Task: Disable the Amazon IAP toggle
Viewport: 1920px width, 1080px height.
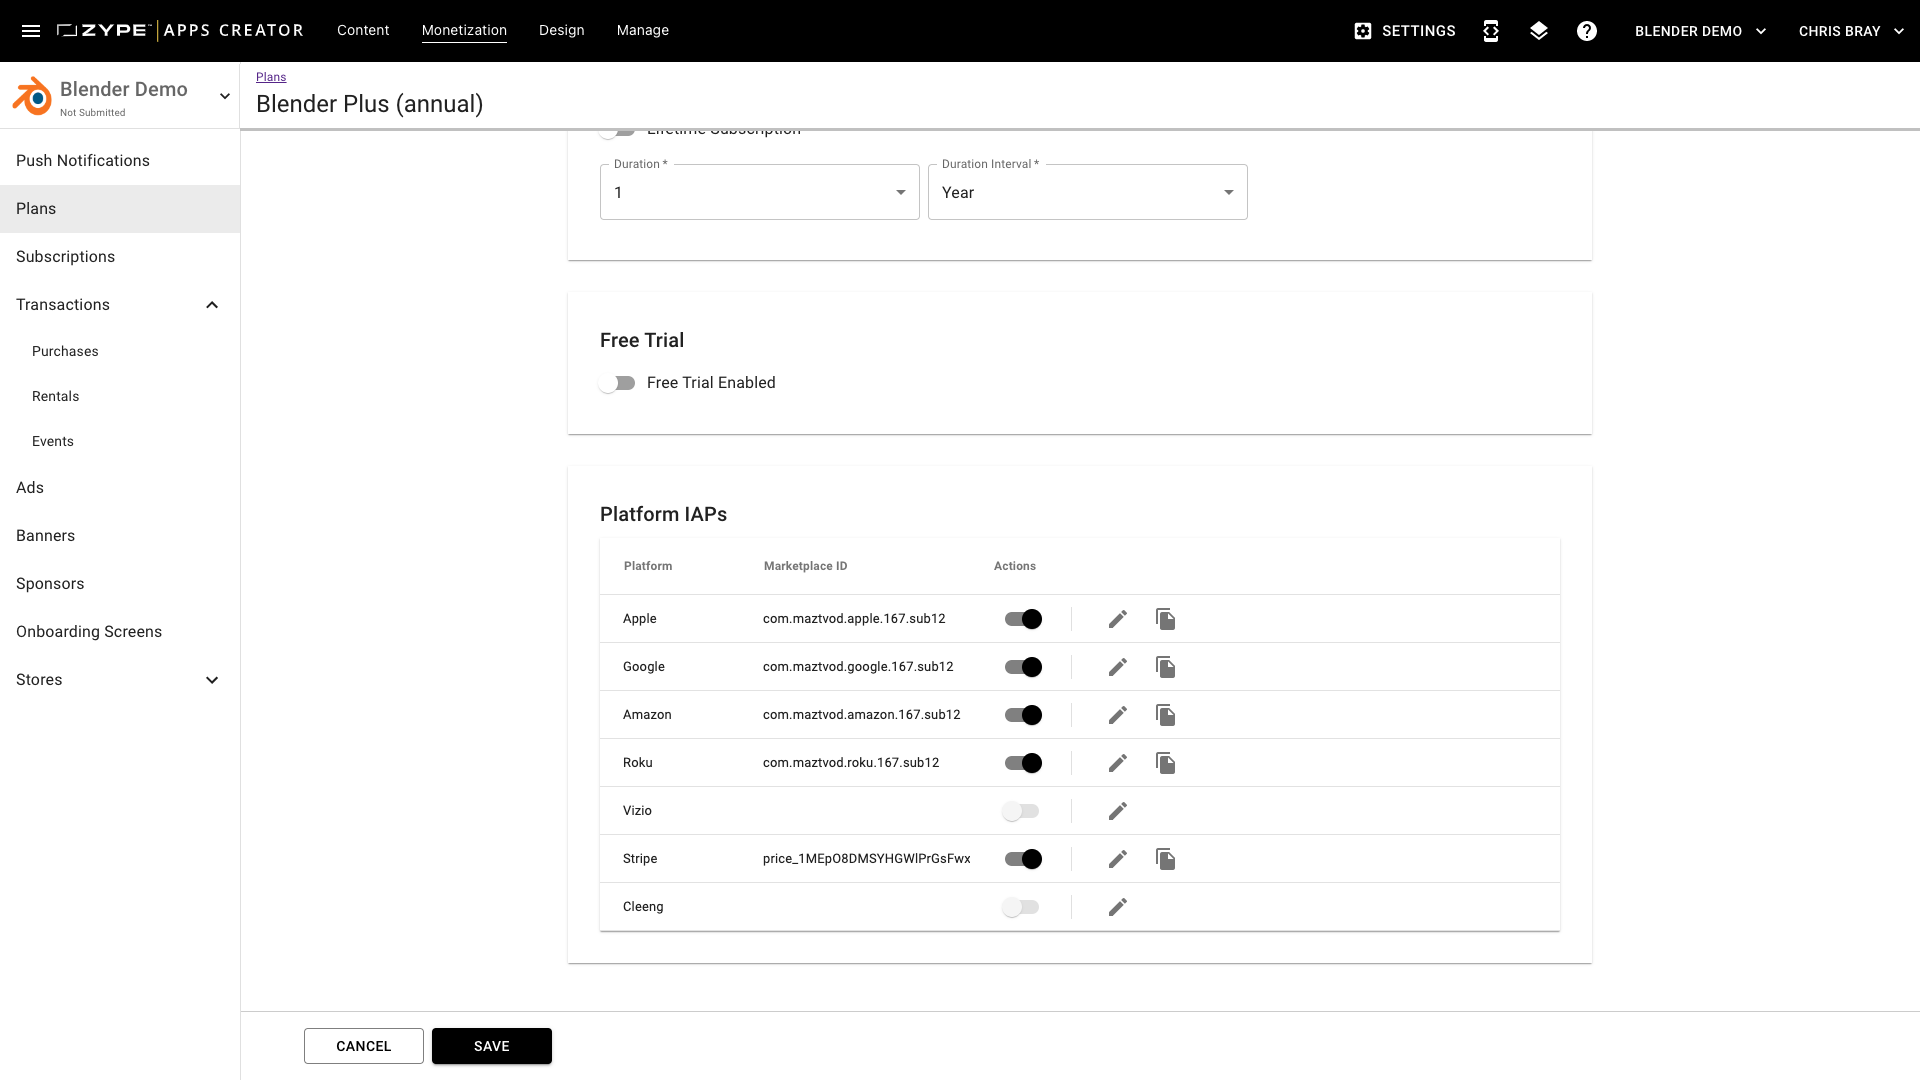Action: click(1023, 715)
